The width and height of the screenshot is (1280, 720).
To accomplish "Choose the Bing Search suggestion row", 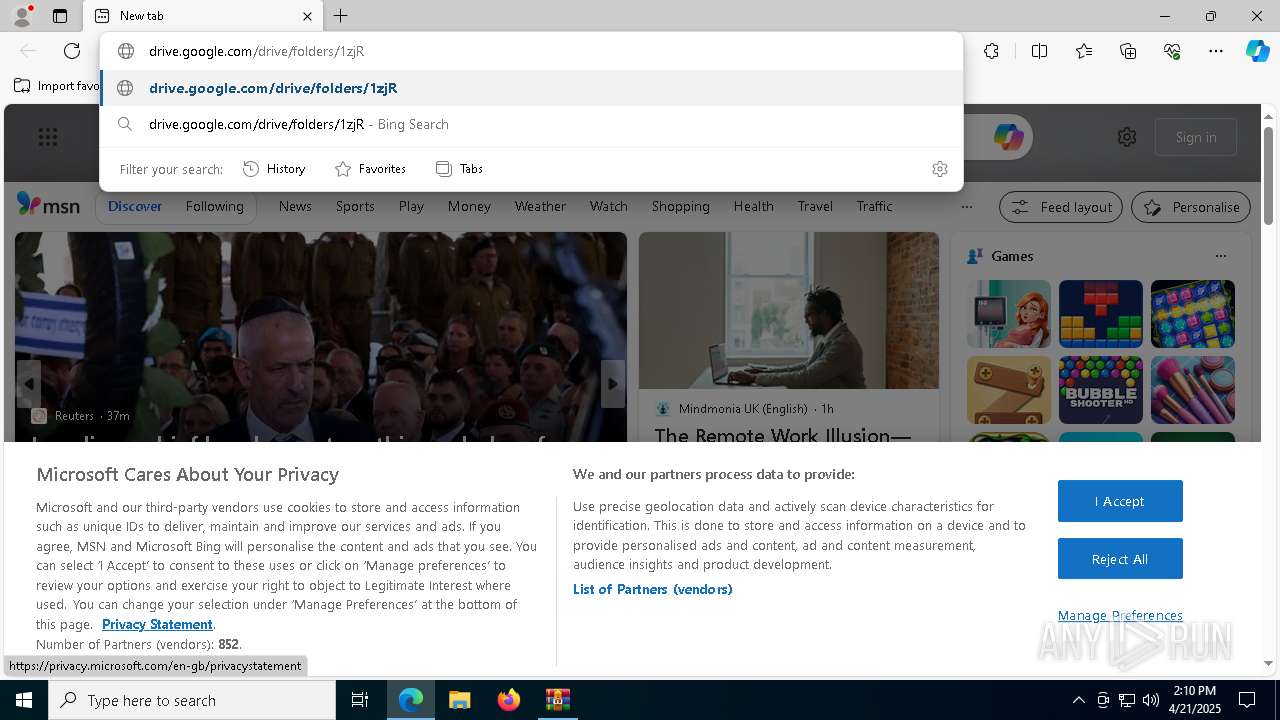I will tap(531, 124).
